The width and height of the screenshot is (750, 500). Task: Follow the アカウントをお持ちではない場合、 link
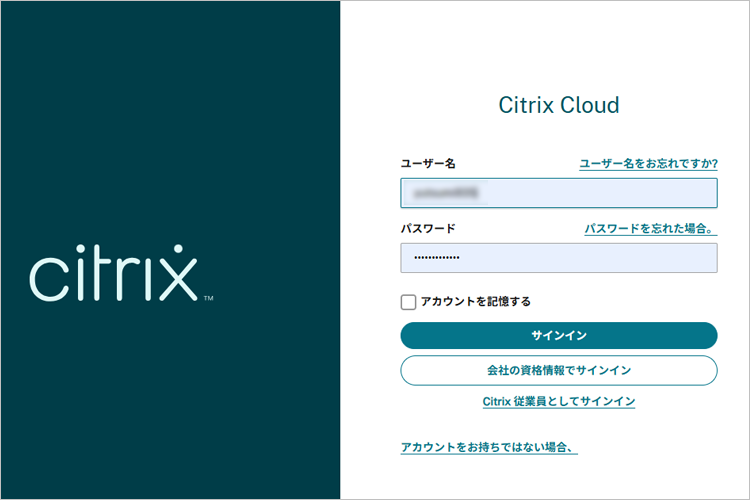[x=488, y=448]
